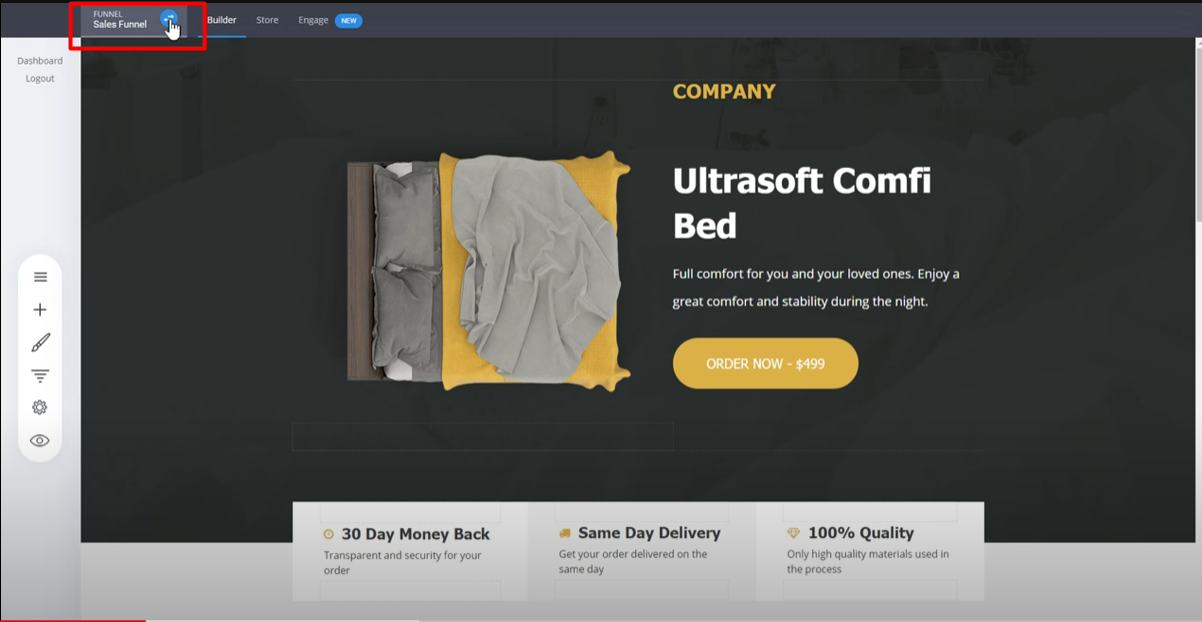Open the gear settings icon
The image size is (1202, 622).
click(40, 408)
